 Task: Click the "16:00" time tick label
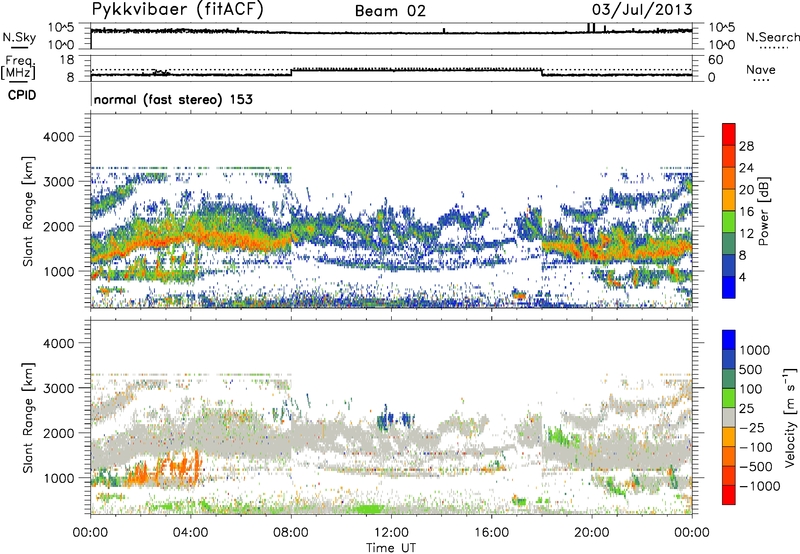[x=492, y=533]
